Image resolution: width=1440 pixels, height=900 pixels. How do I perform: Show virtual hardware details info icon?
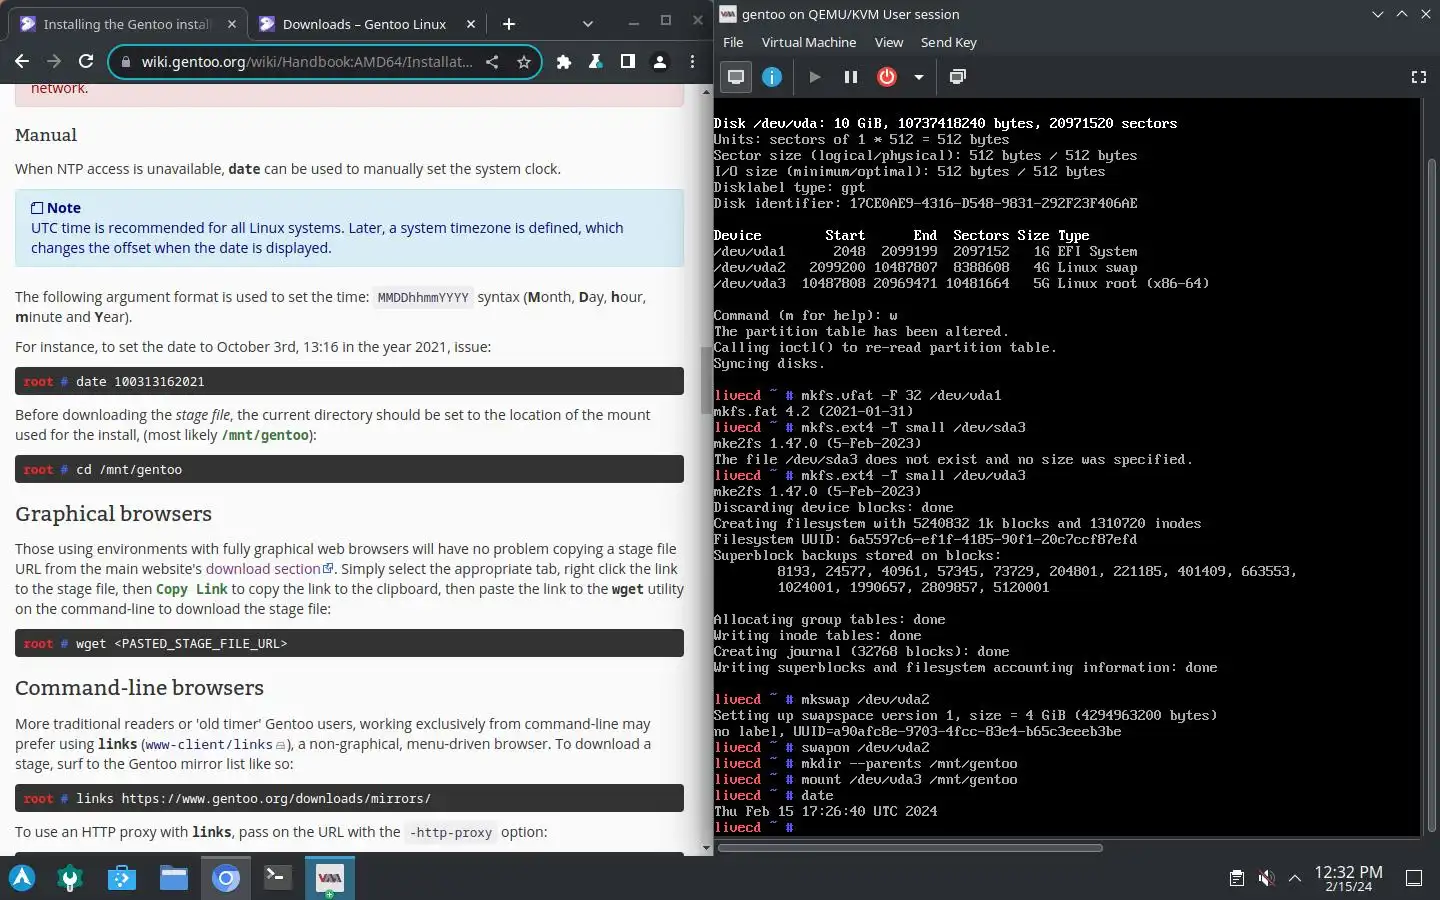(x=772, y=77)
